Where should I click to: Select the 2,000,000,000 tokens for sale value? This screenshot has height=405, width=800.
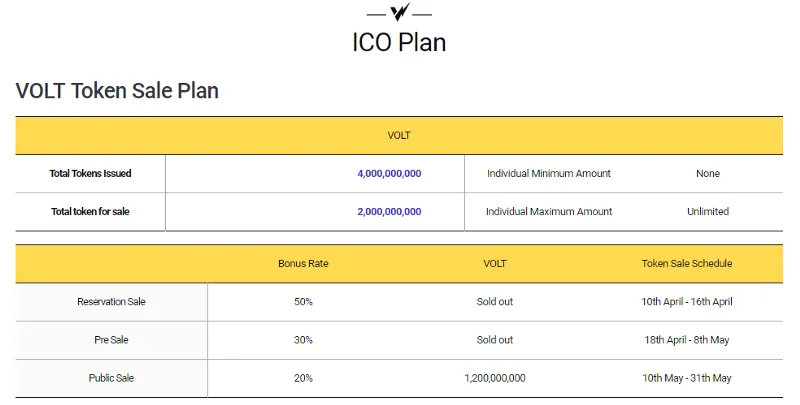click(x=389, y=212)
